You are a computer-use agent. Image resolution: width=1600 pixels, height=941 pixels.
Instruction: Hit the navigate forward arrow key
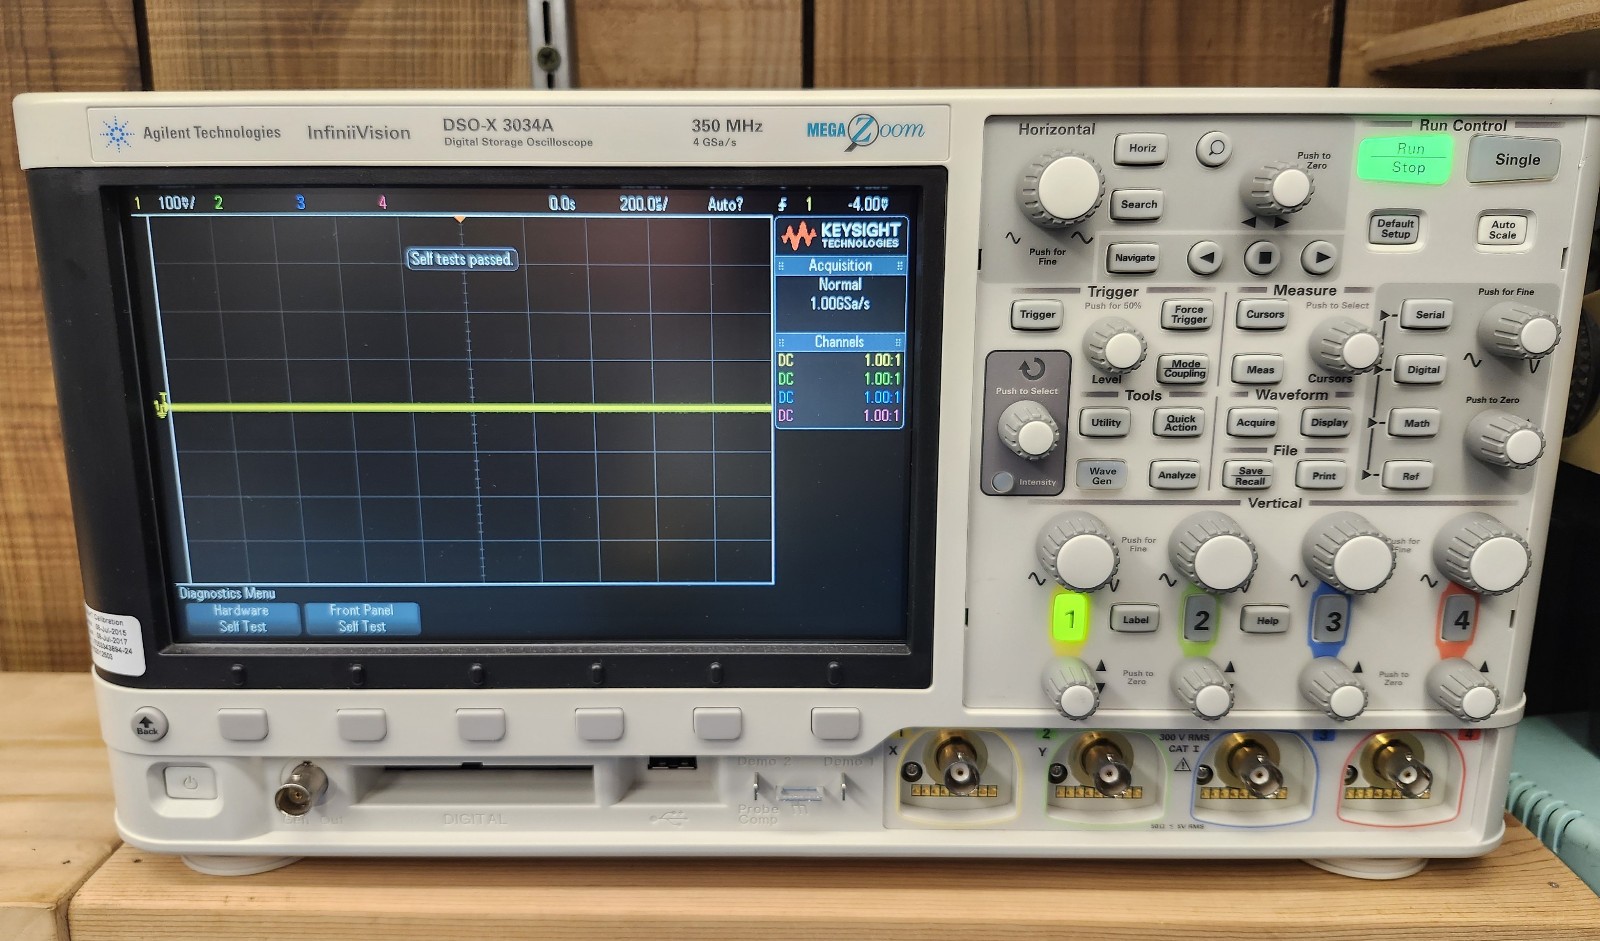(x=1321, y=258)
